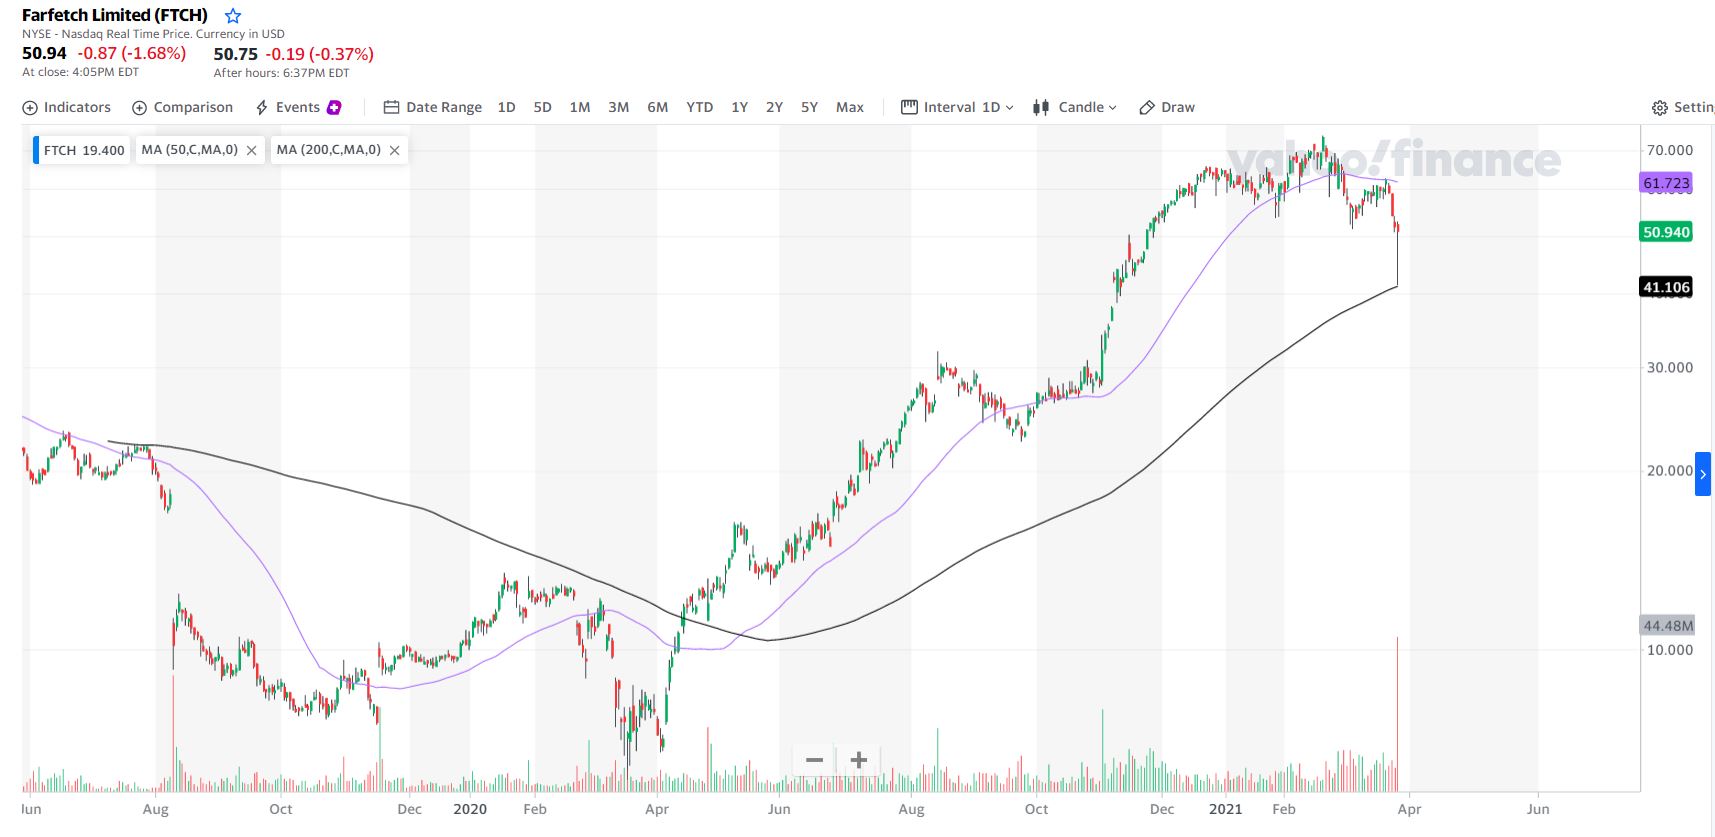Screen dimensions: 1715x837
Task: Open the Date Range picker
Action: (x=433, y=107)
